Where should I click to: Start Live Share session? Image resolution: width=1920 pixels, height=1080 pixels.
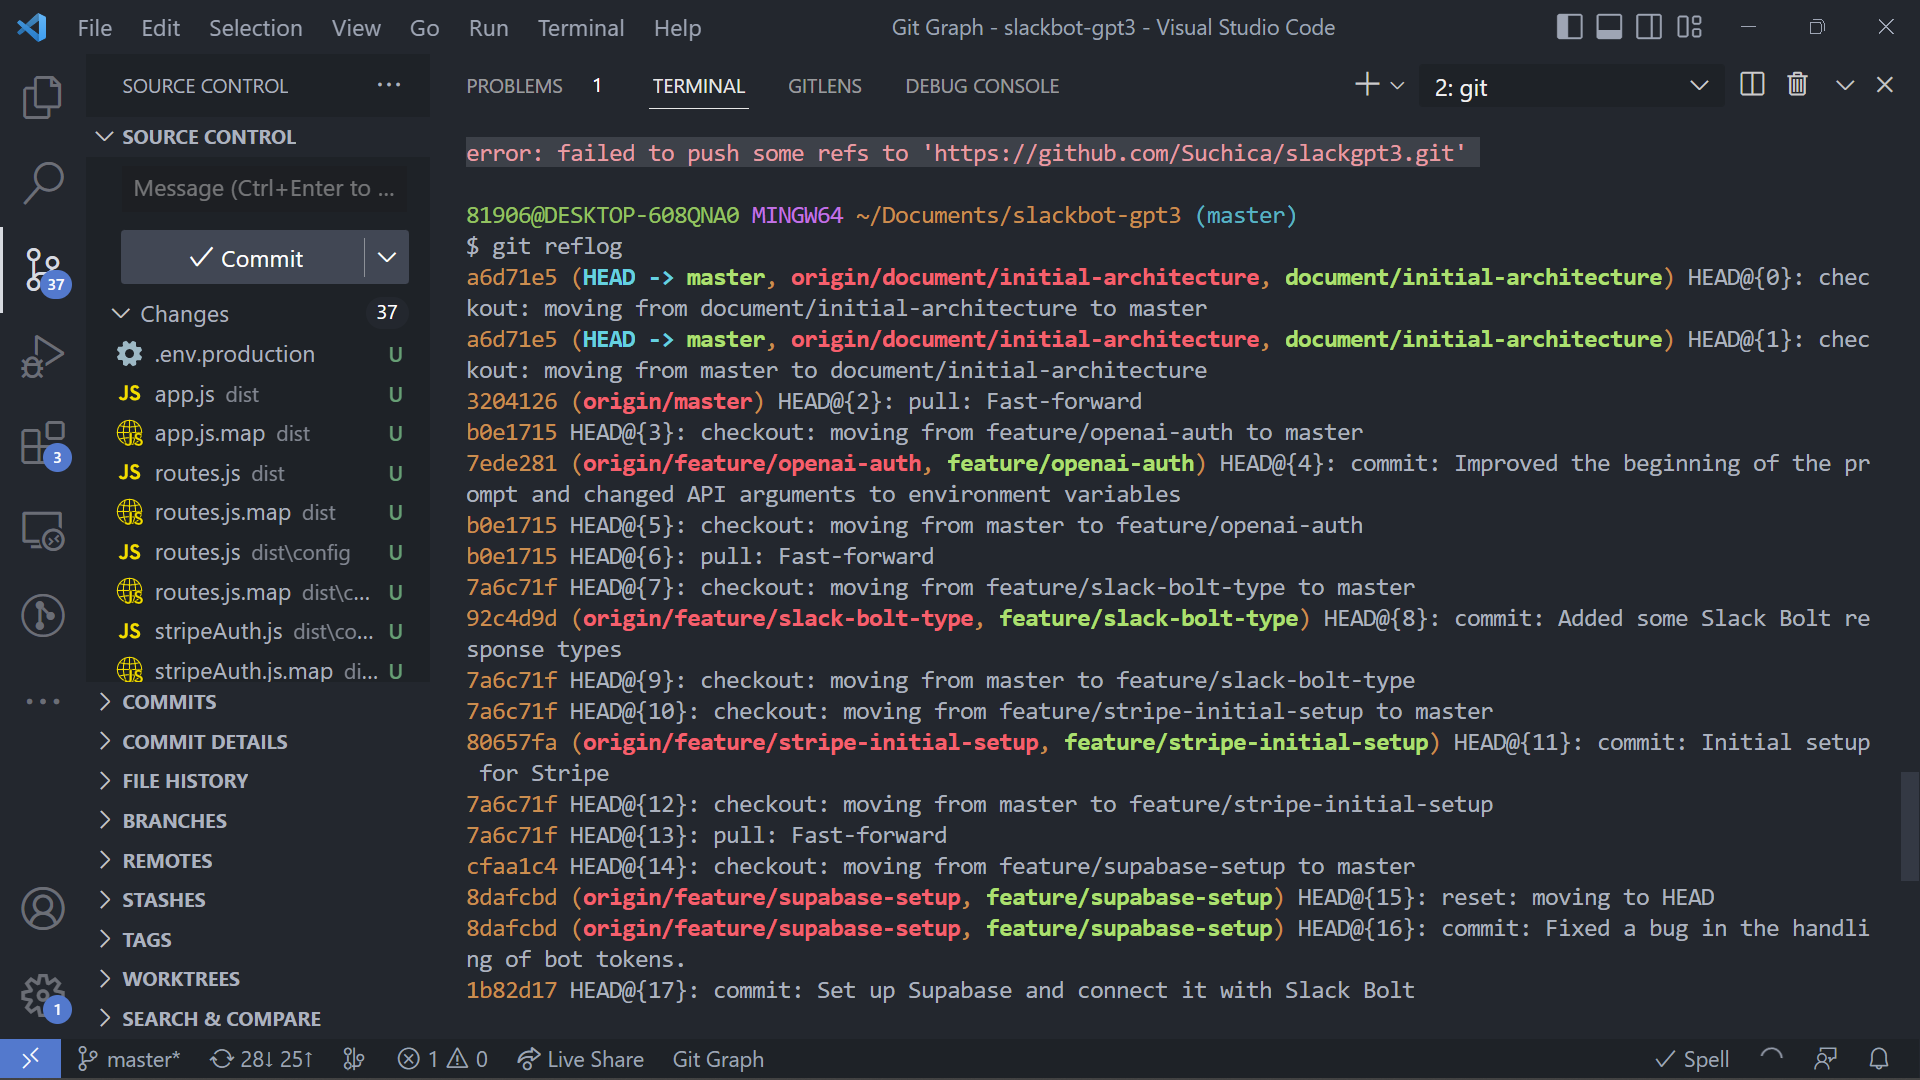click(580, 1059)
